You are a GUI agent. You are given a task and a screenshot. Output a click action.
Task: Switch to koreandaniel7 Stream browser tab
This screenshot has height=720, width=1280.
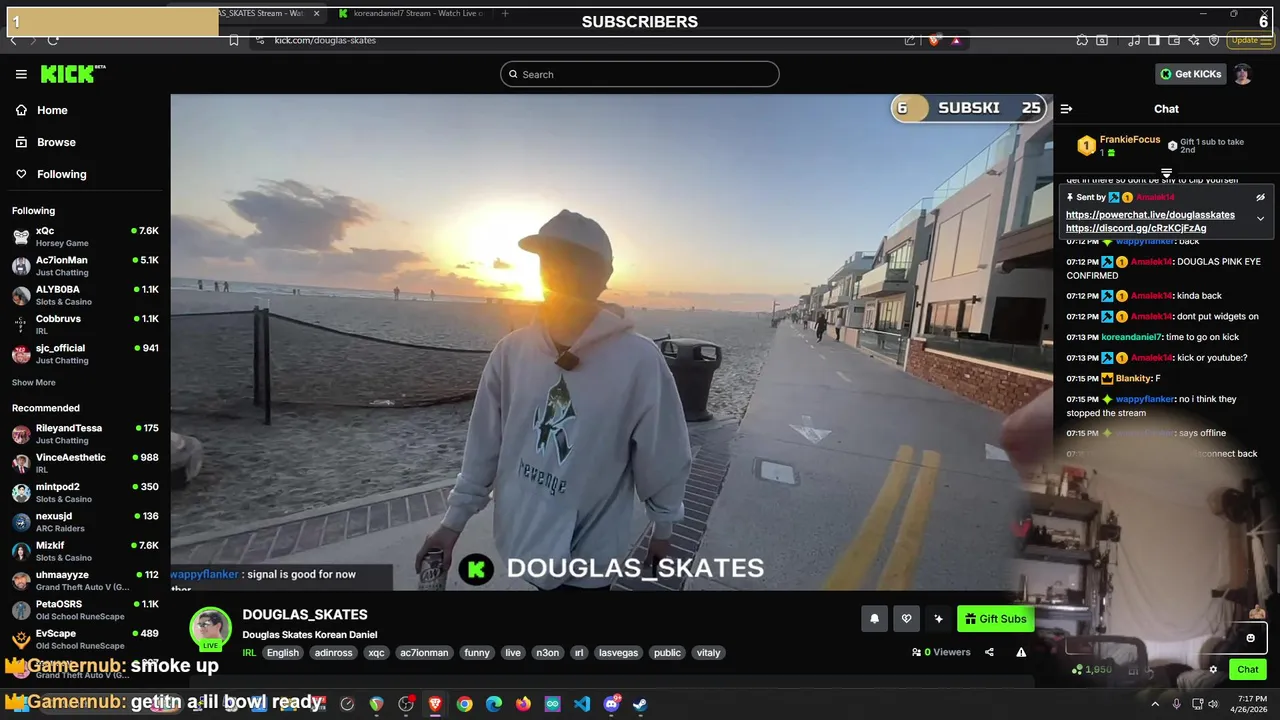pos(412,13)
